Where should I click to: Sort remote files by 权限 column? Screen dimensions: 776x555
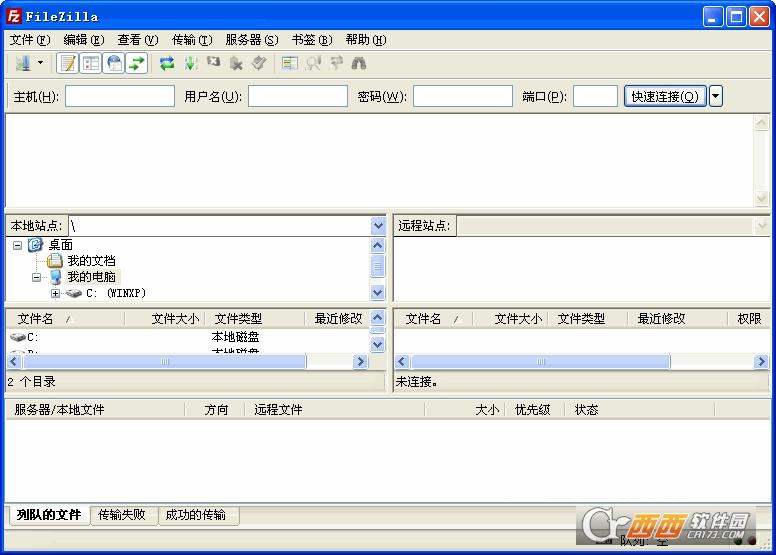tap(749, 319)
